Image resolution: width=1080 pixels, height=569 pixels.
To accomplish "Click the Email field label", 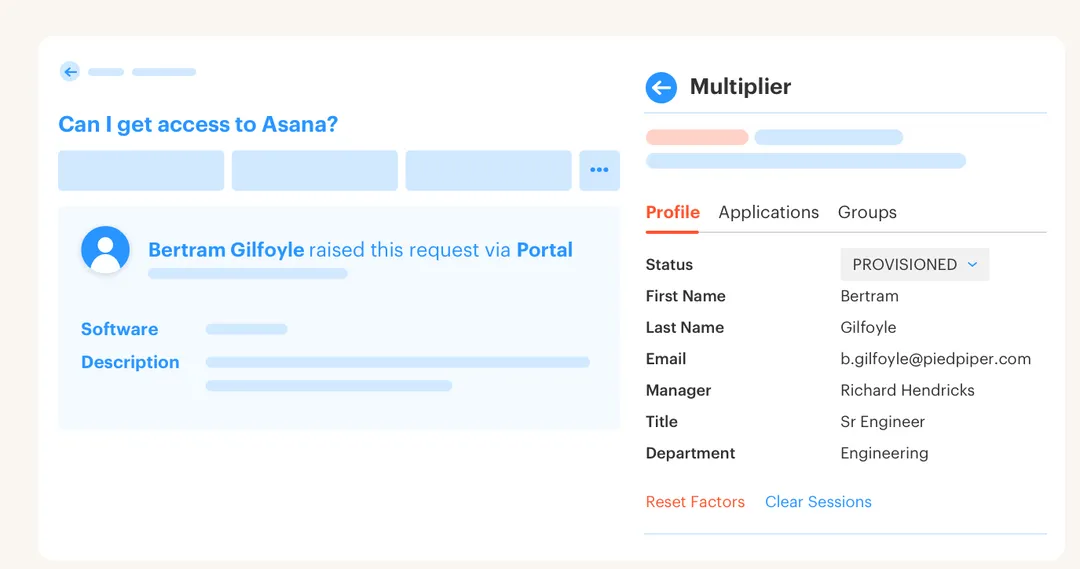I will point(665,359).
